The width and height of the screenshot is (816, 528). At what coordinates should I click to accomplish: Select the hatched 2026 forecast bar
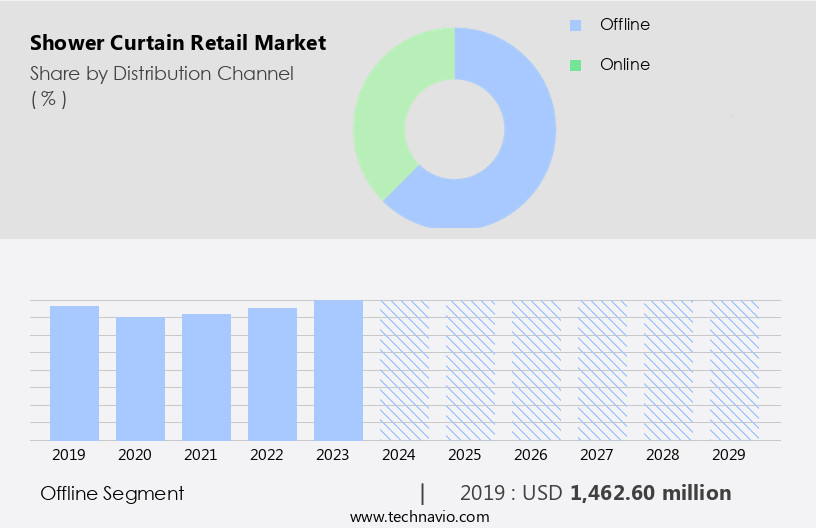pyautogui.click(x=536, y=369)
